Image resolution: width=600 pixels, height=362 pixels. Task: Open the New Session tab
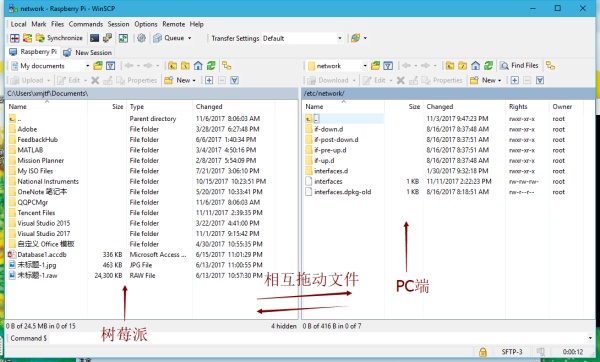pos(87,52)
